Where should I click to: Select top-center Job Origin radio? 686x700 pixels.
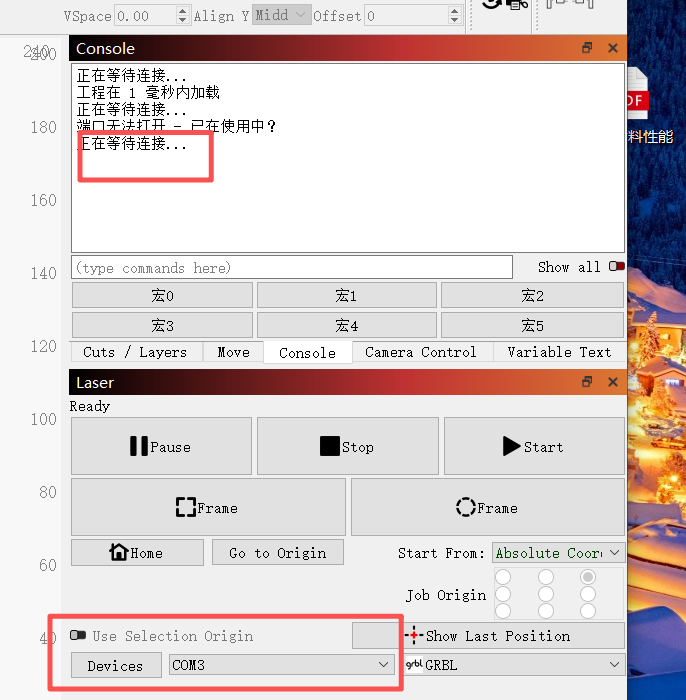pos(546,577)
